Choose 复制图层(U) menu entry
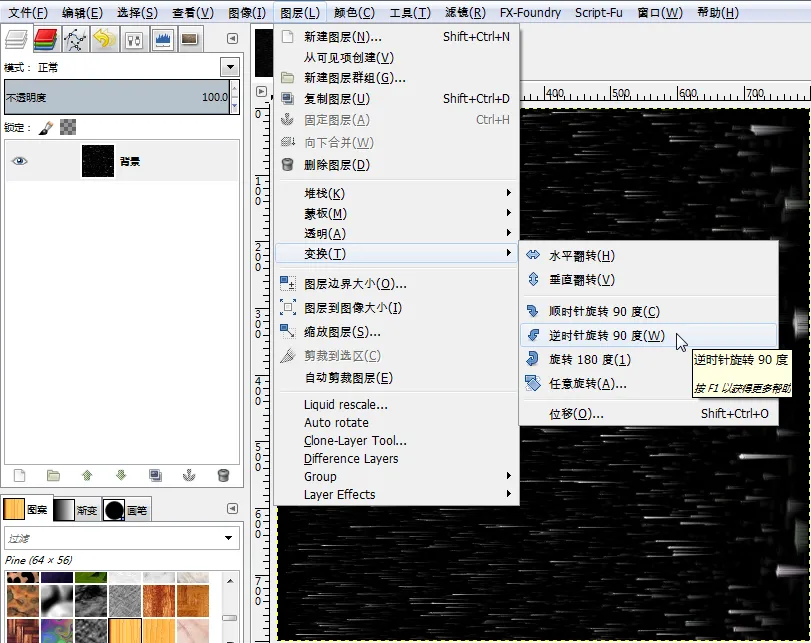 [x=396, y=99]
